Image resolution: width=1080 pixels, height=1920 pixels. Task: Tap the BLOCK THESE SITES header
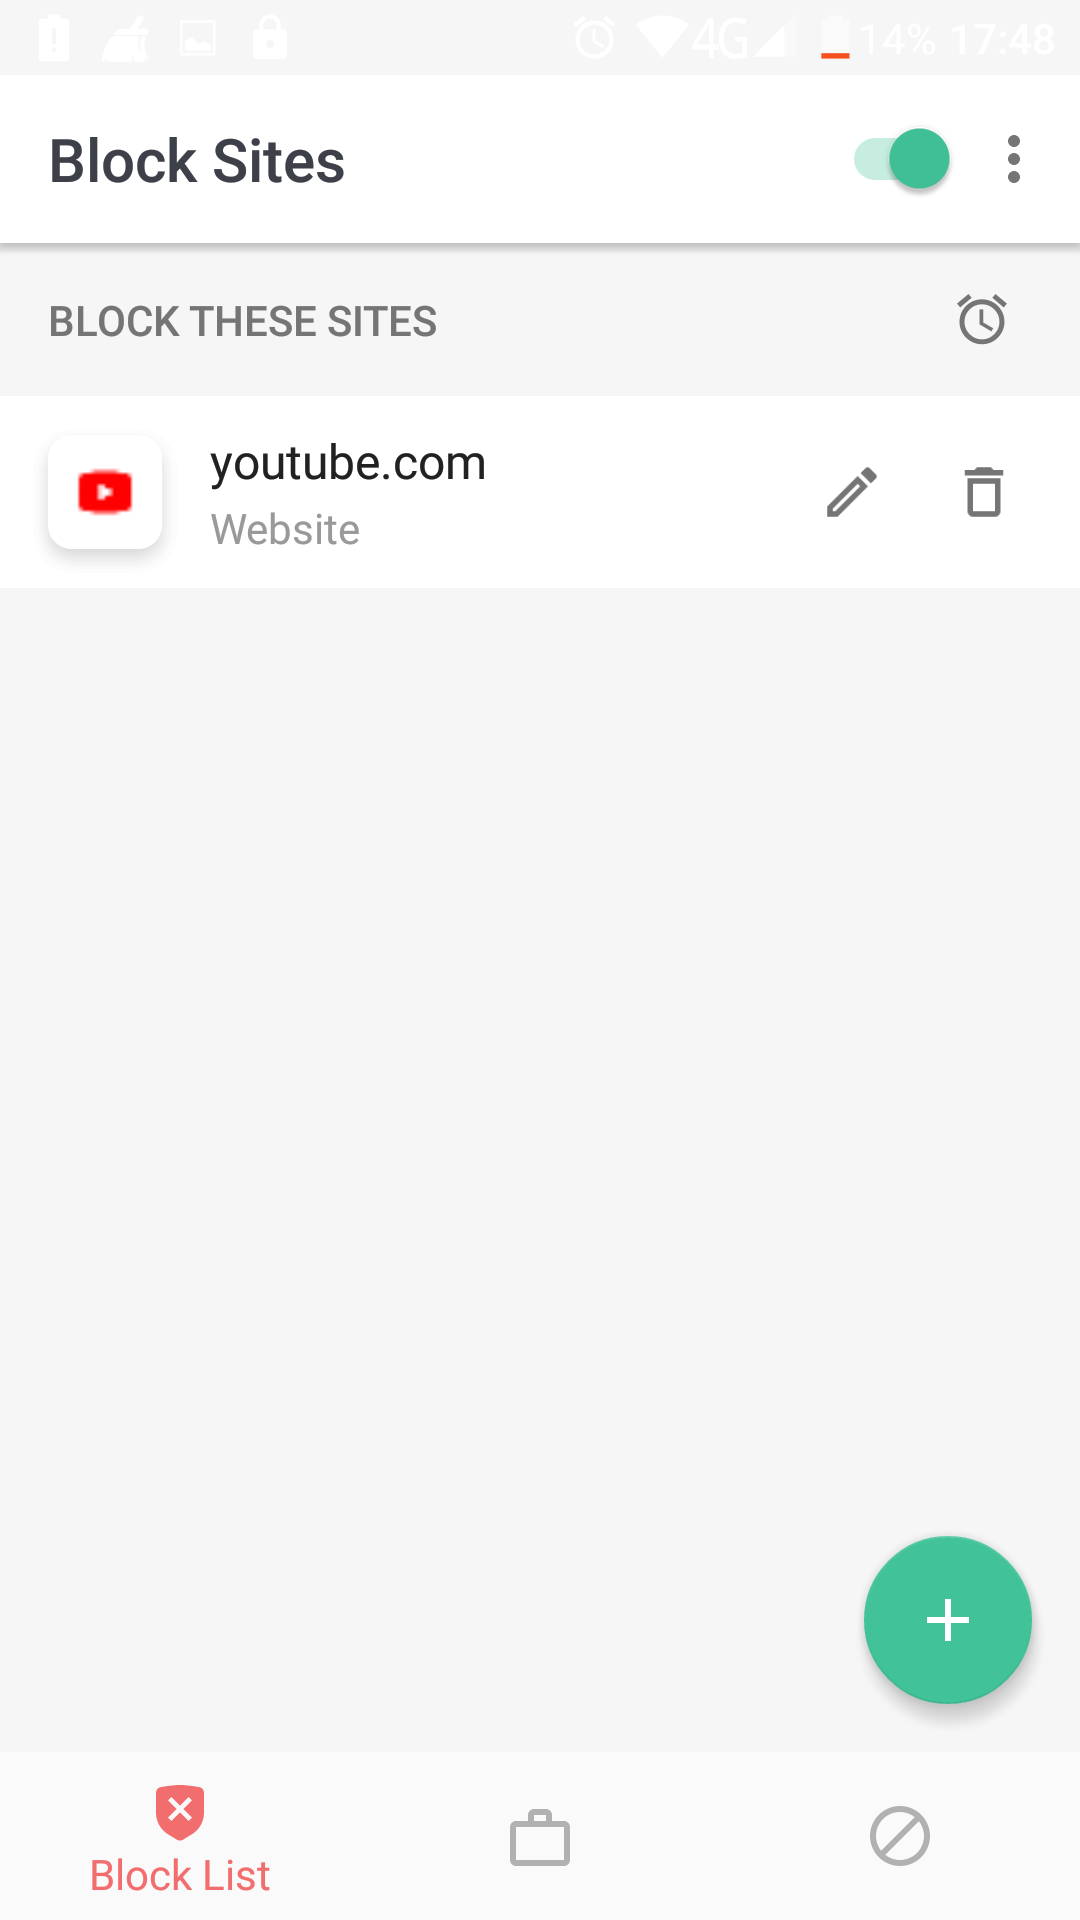pos(243,322)
